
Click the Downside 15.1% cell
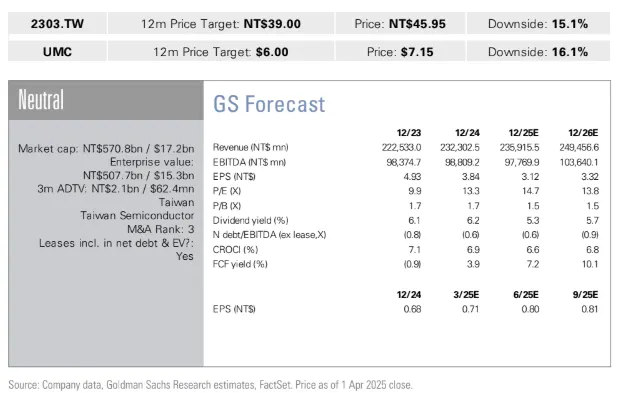538,23
